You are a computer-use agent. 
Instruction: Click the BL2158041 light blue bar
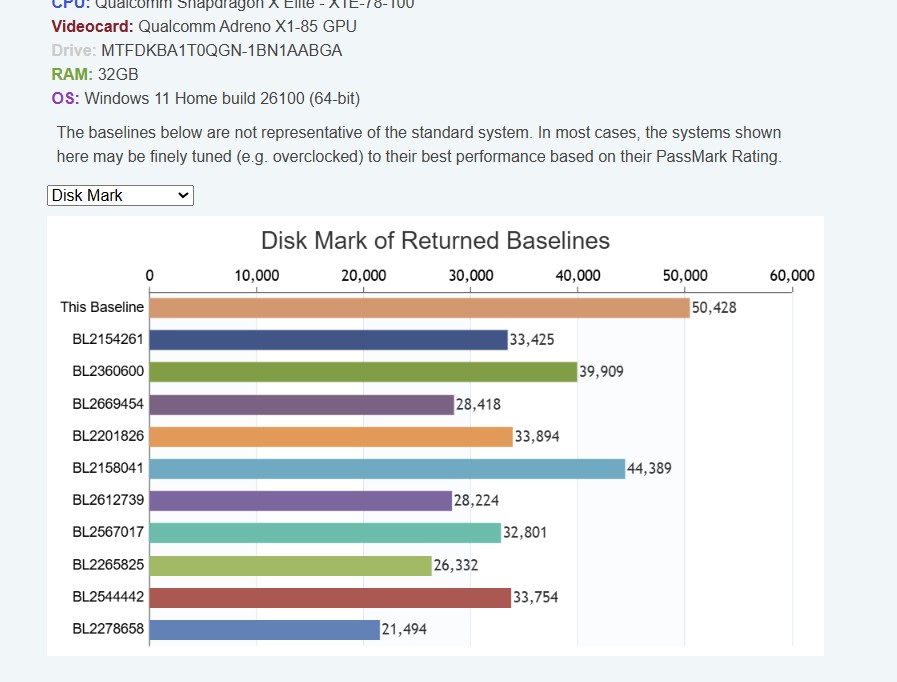pos(387,469)
